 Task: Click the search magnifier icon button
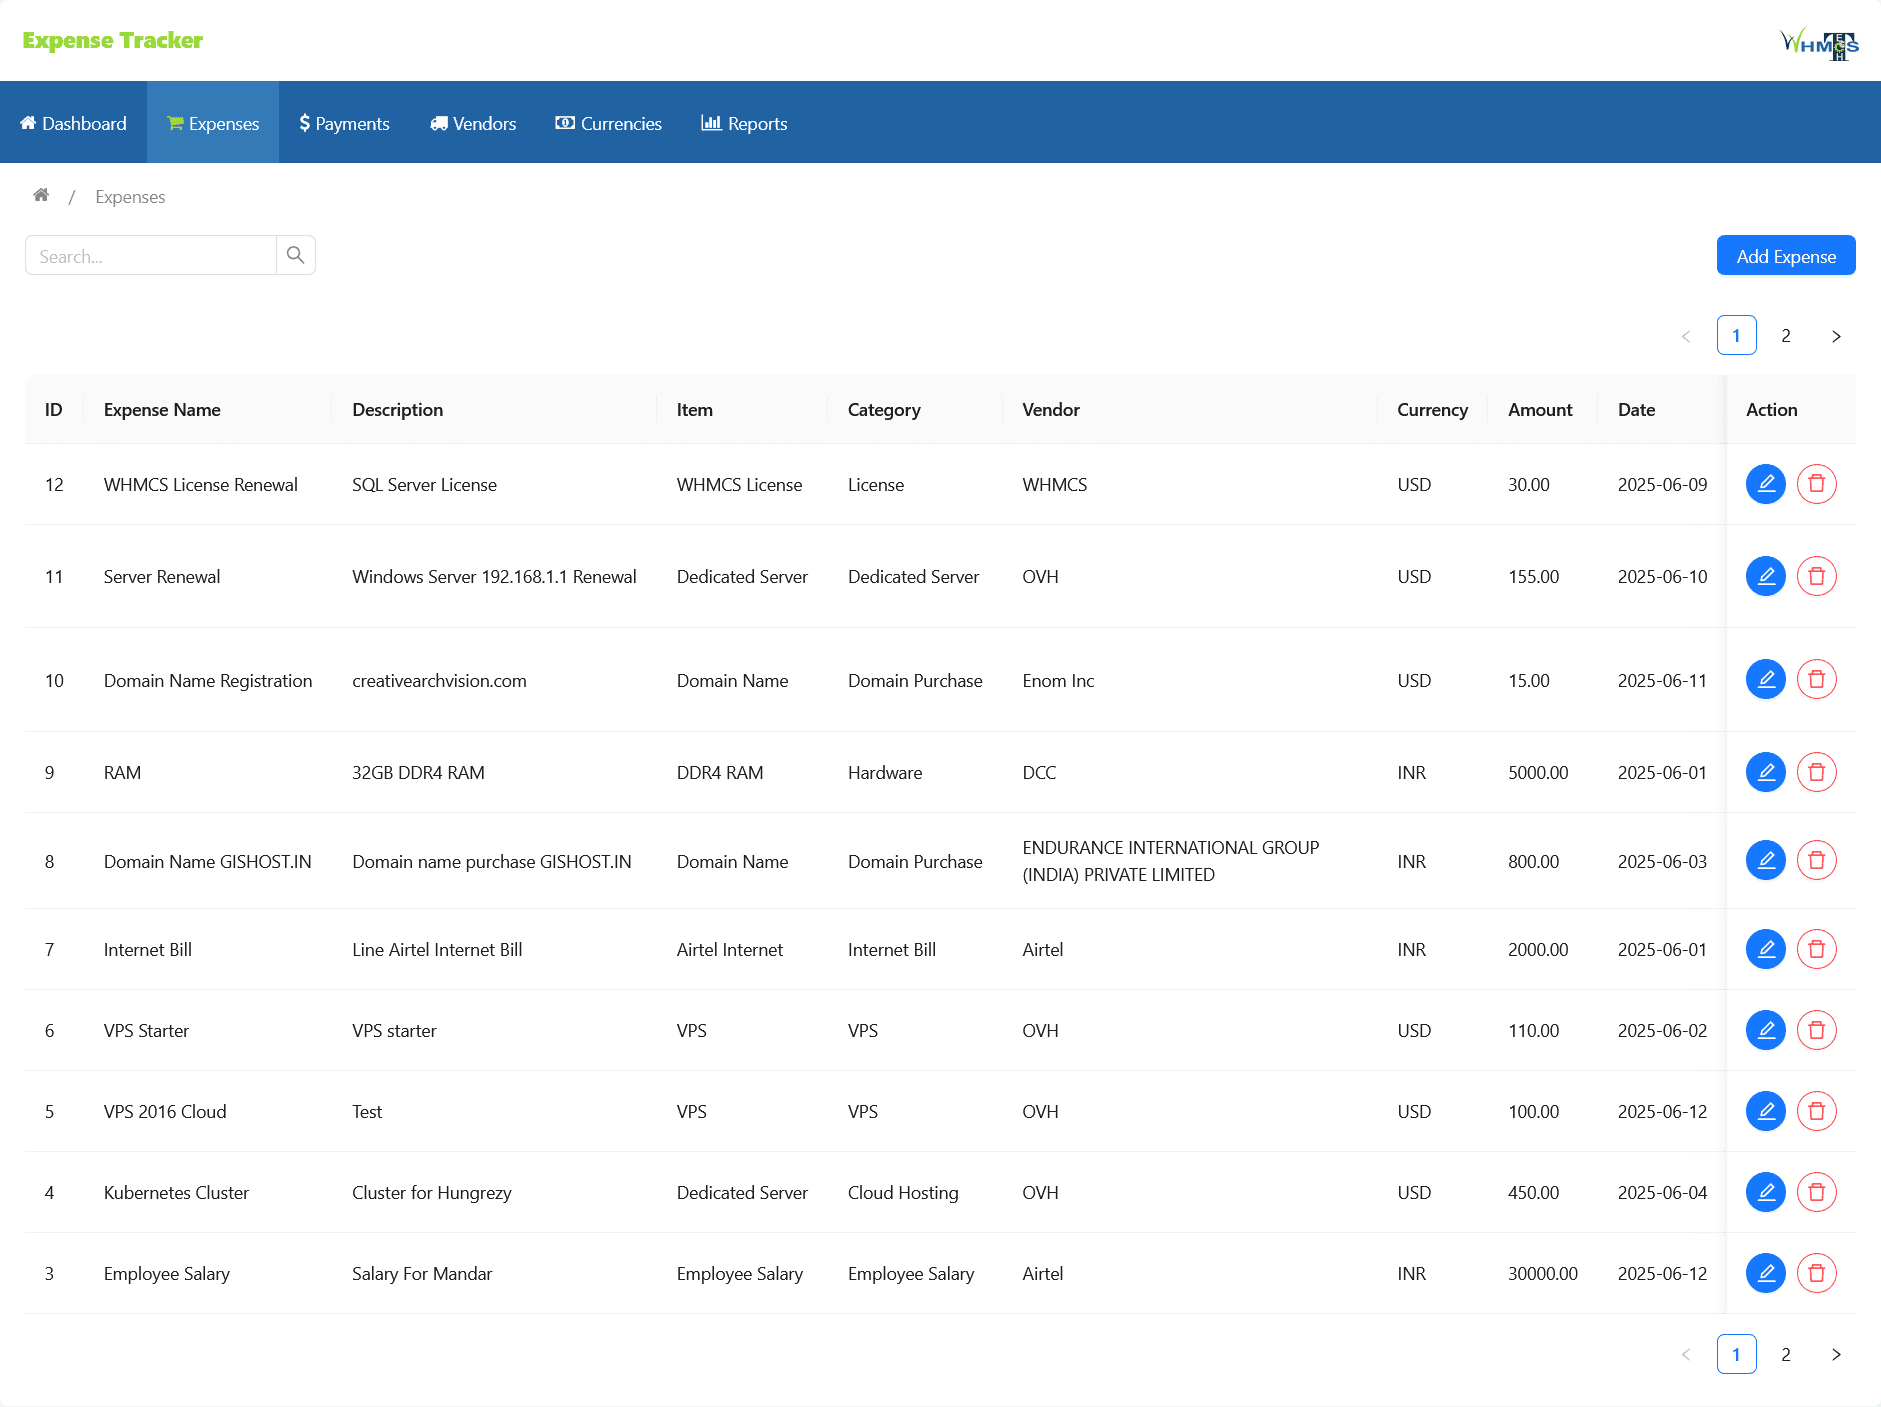coord(295,255)
